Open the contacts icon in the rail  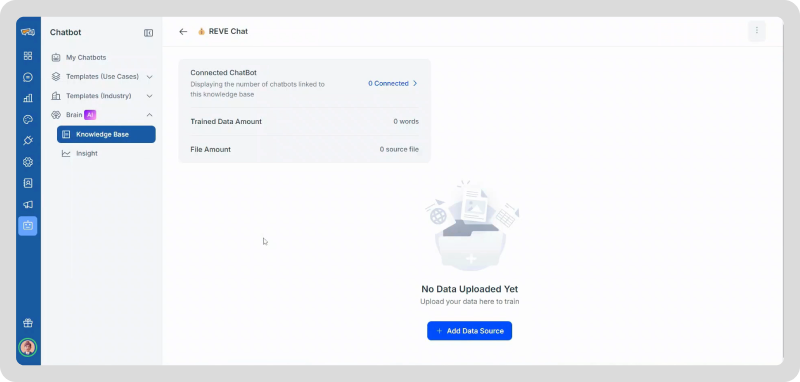28,183
